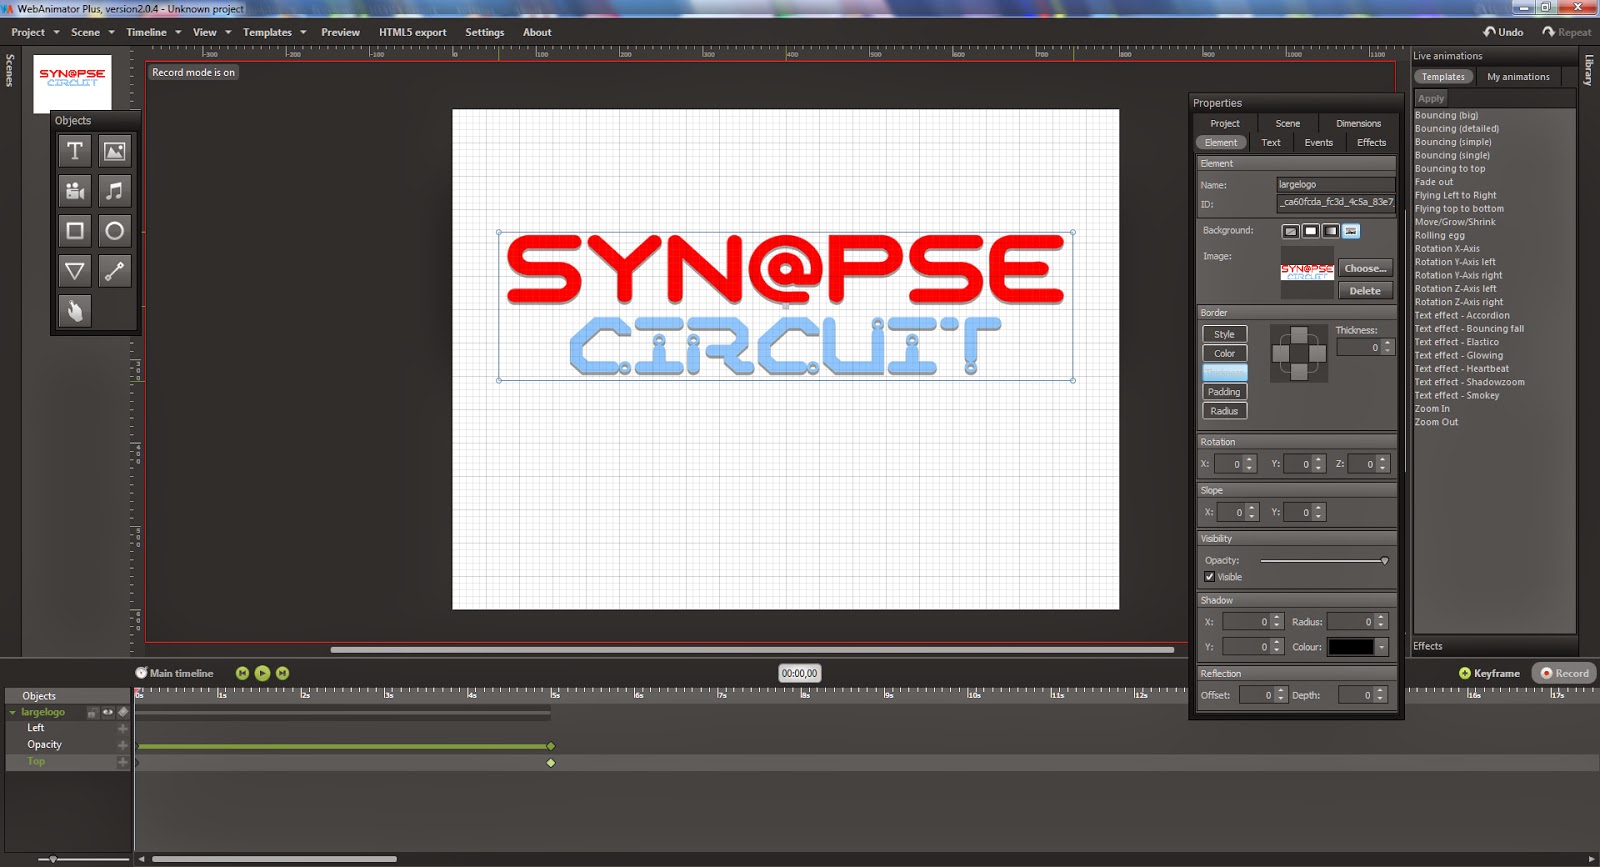Select the hand pointer button tool

(x=75, y=311)
